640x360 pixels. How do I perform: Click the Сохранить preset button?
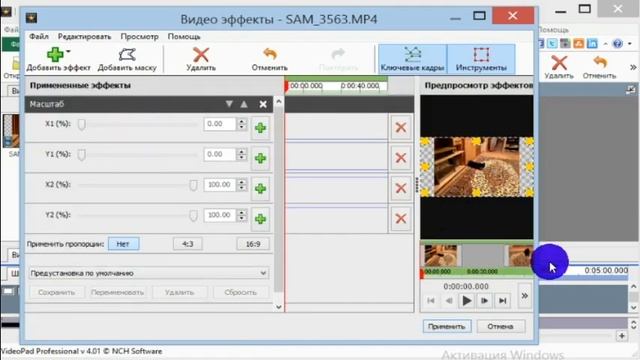pos(57,292)
